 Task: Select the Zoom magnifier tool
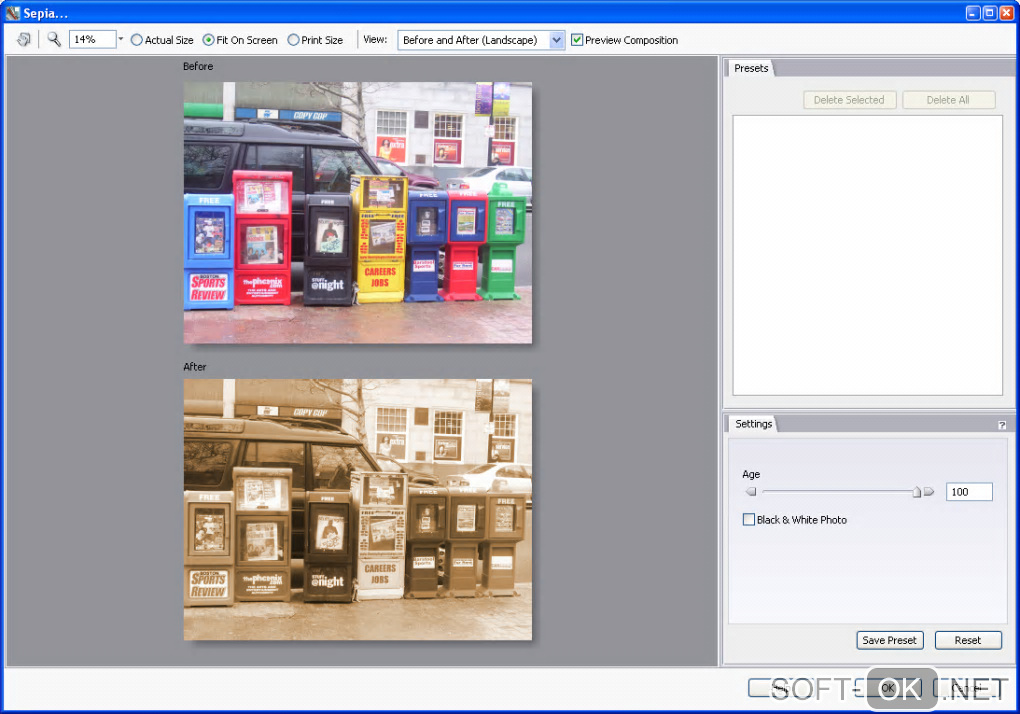coord(54,40)
